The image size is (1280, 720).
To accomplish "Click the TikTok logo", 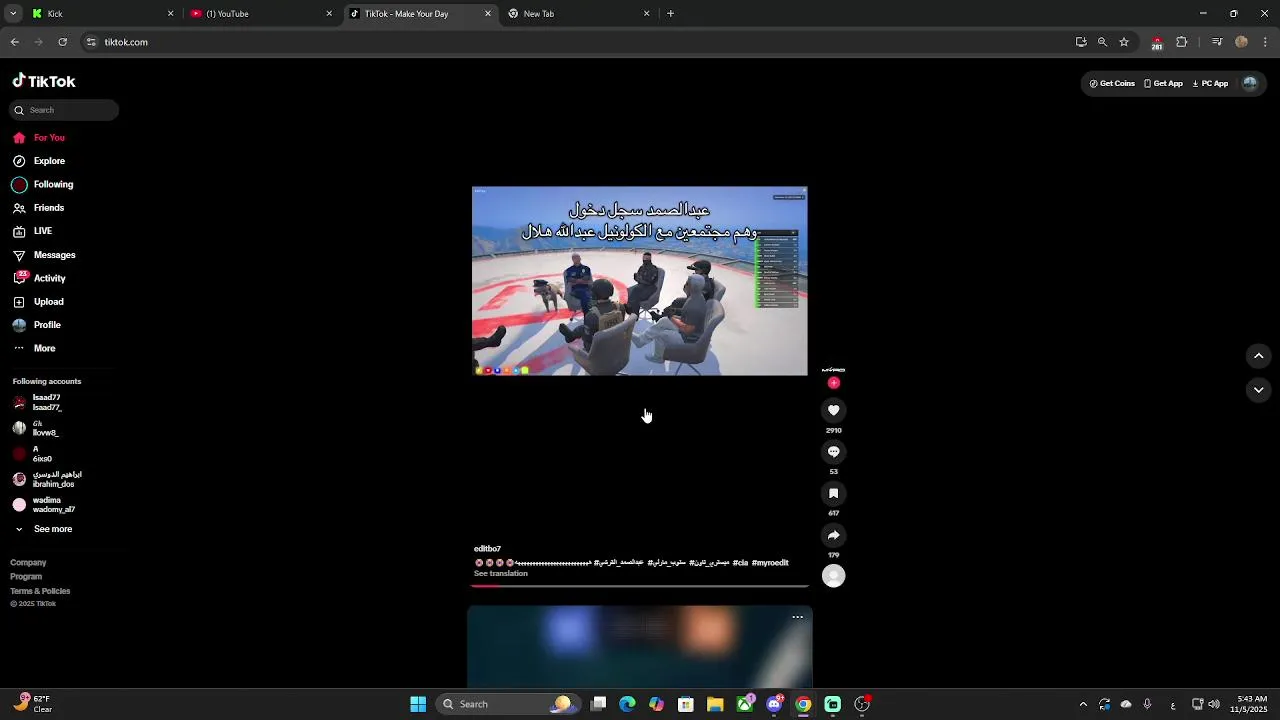I will click(x=44, y=81).
